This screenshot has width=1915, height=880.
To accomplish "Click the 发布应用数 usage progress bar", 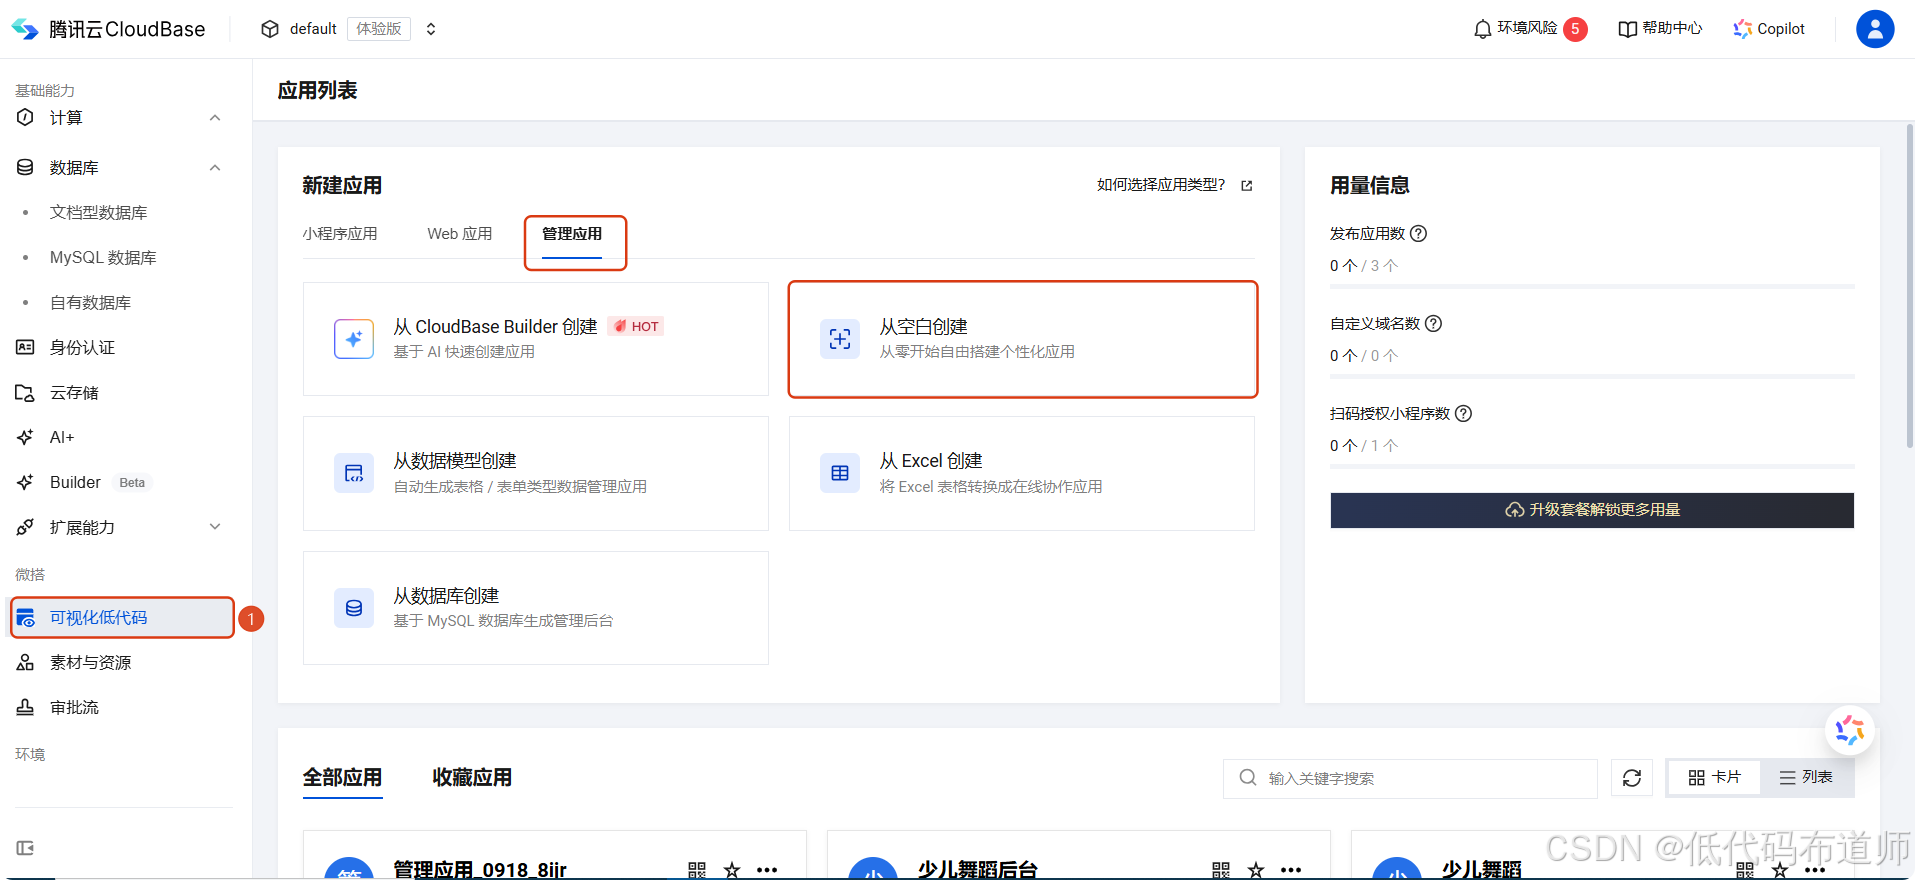I will [1592, 287].
